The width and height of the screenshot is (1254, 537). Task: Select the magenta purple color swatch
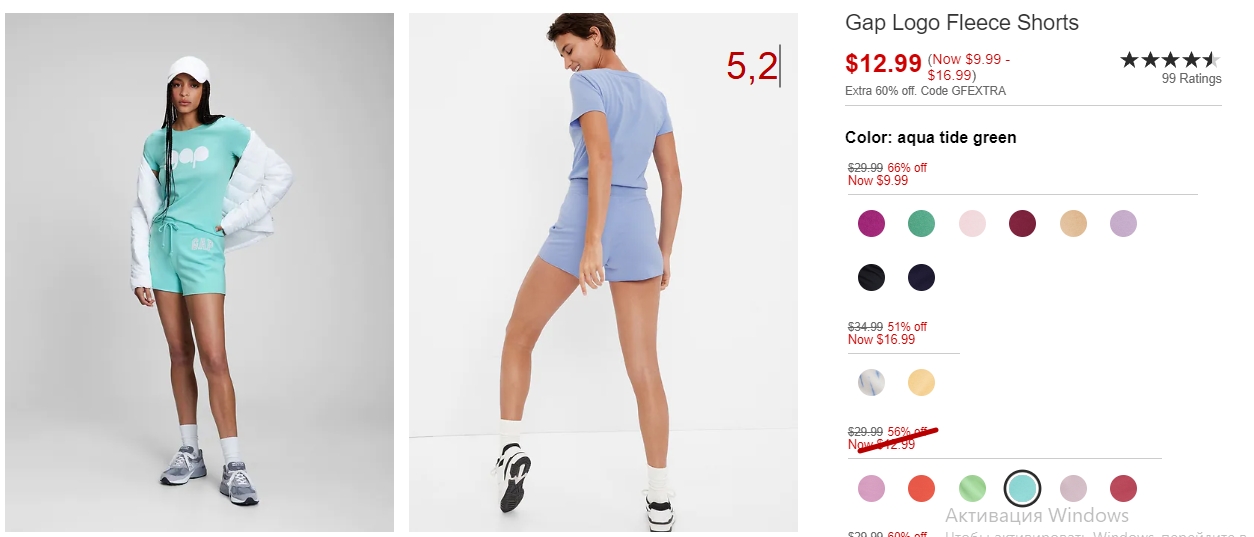click(x=871, y=224)
